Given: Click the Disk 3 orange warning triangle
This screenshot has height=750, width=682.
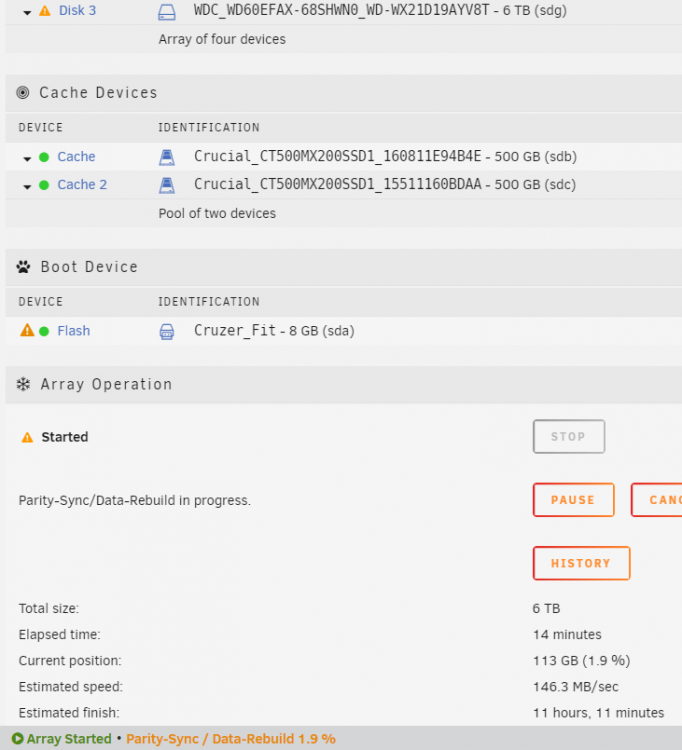Looking at the screenshot, I should click(x=44, y=11).
